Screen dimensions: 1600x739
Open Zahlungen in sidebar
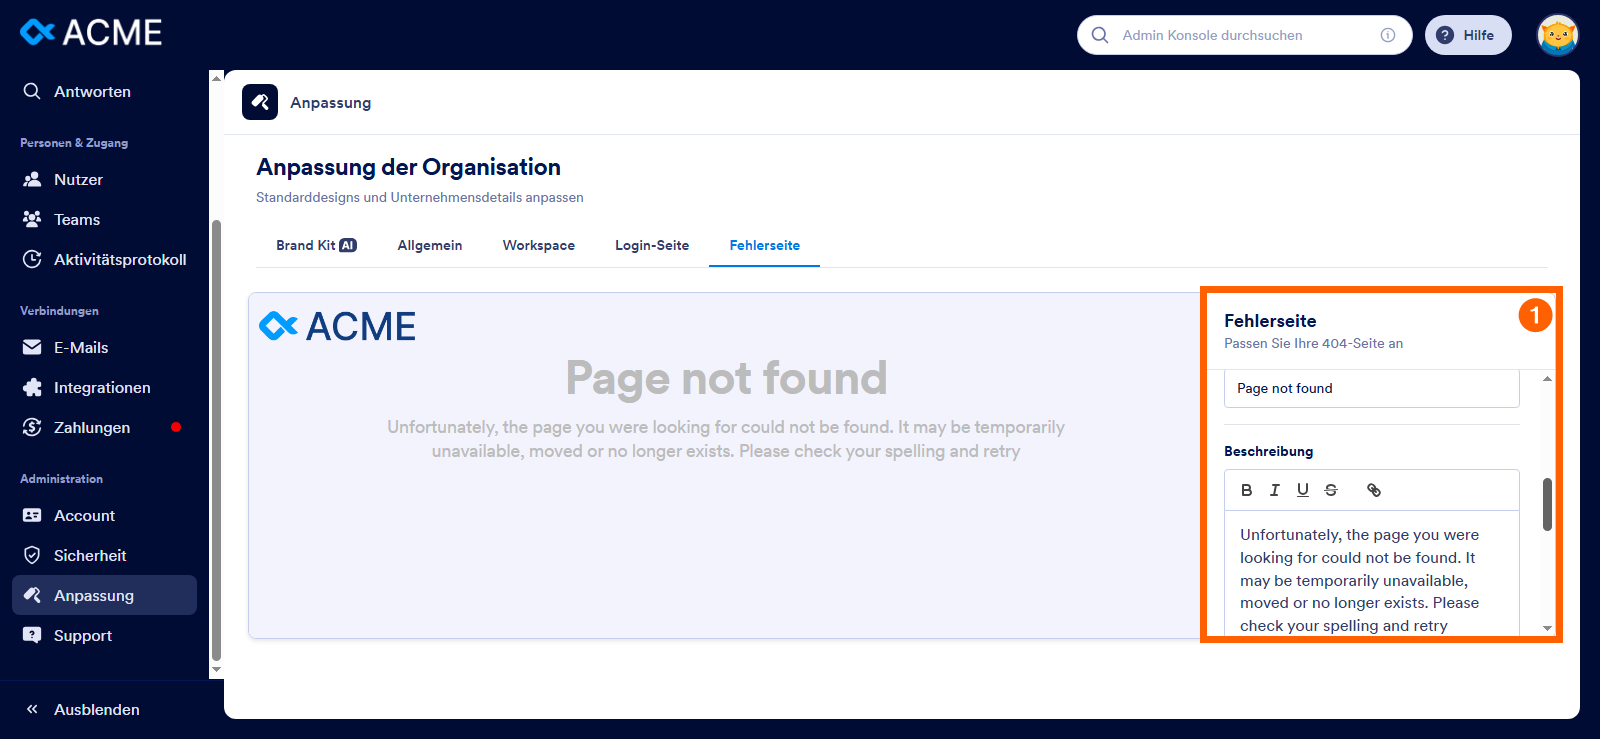104,427
